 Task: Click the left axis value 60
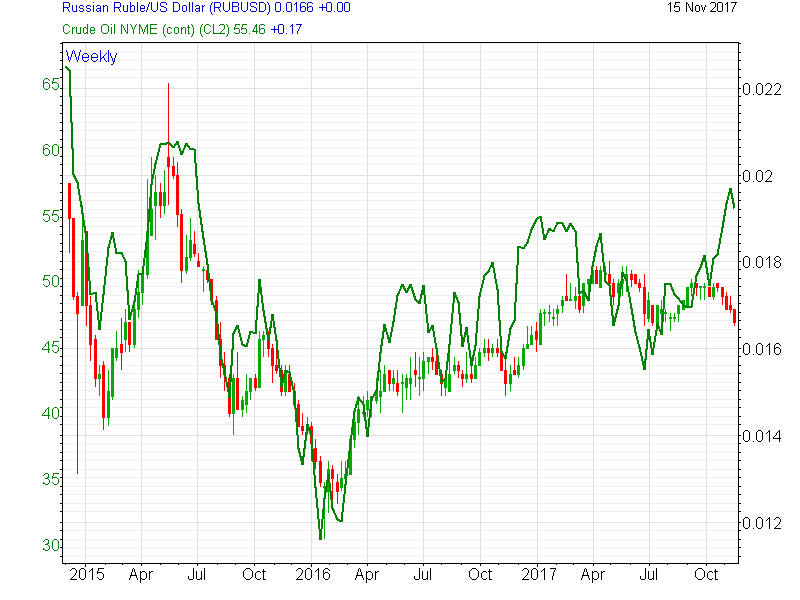coord(51,151)
